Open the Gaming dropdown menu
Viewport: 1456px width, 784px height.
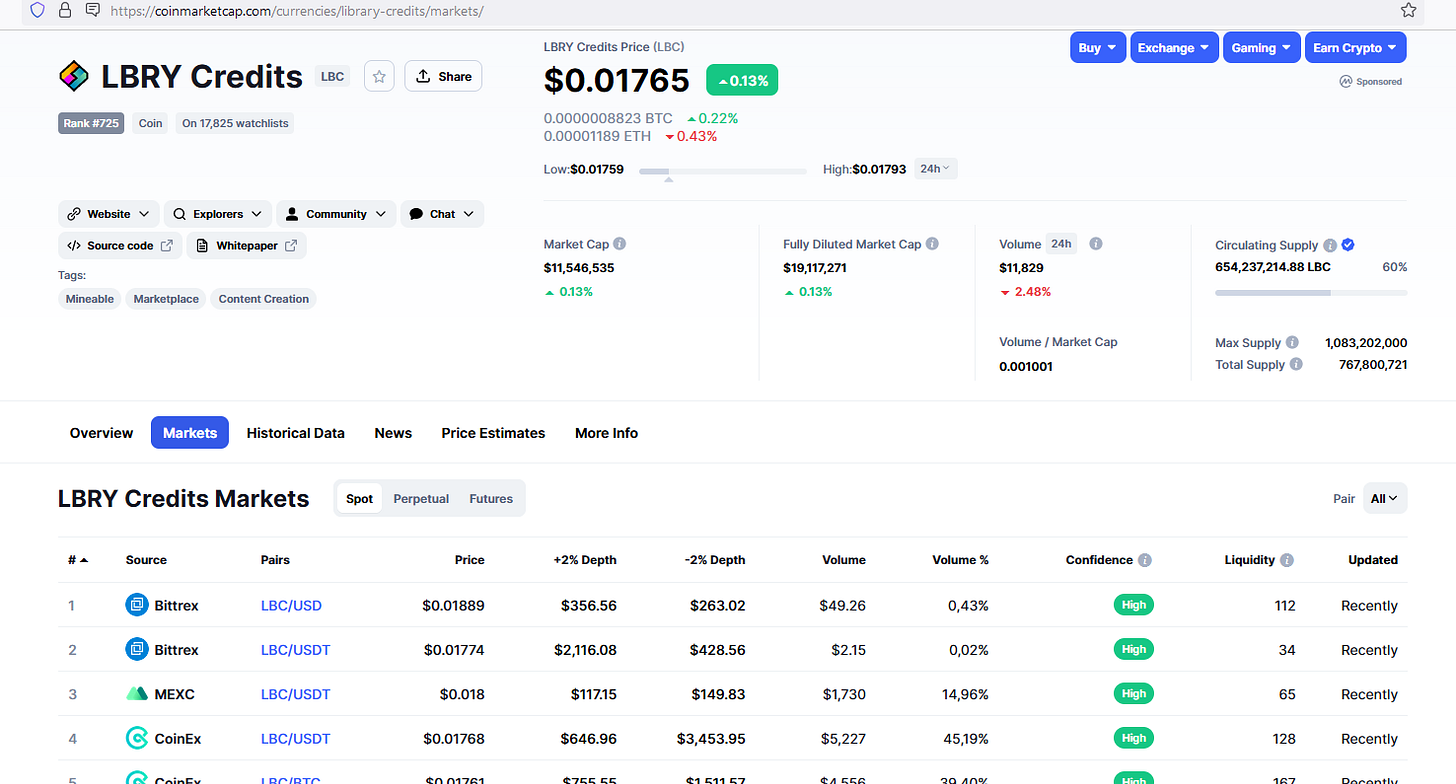(x=1261, y=48)
